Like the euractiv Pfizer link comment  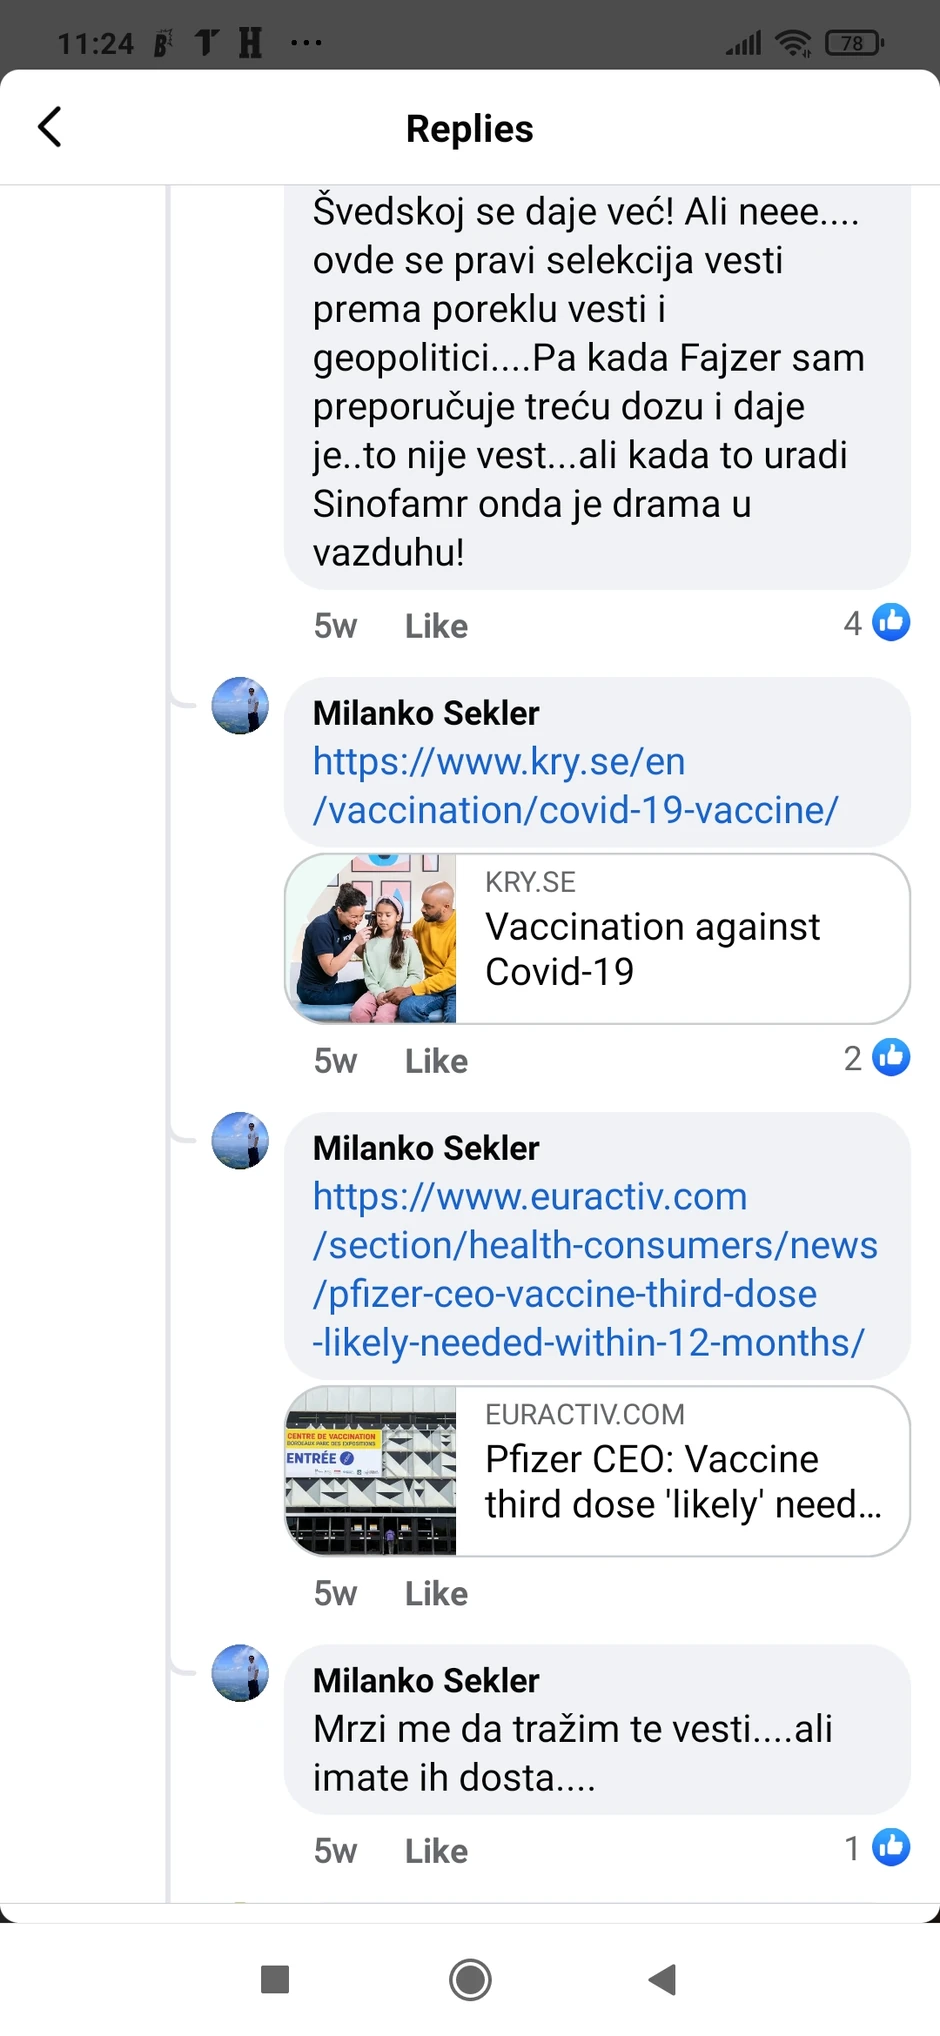436,1593
